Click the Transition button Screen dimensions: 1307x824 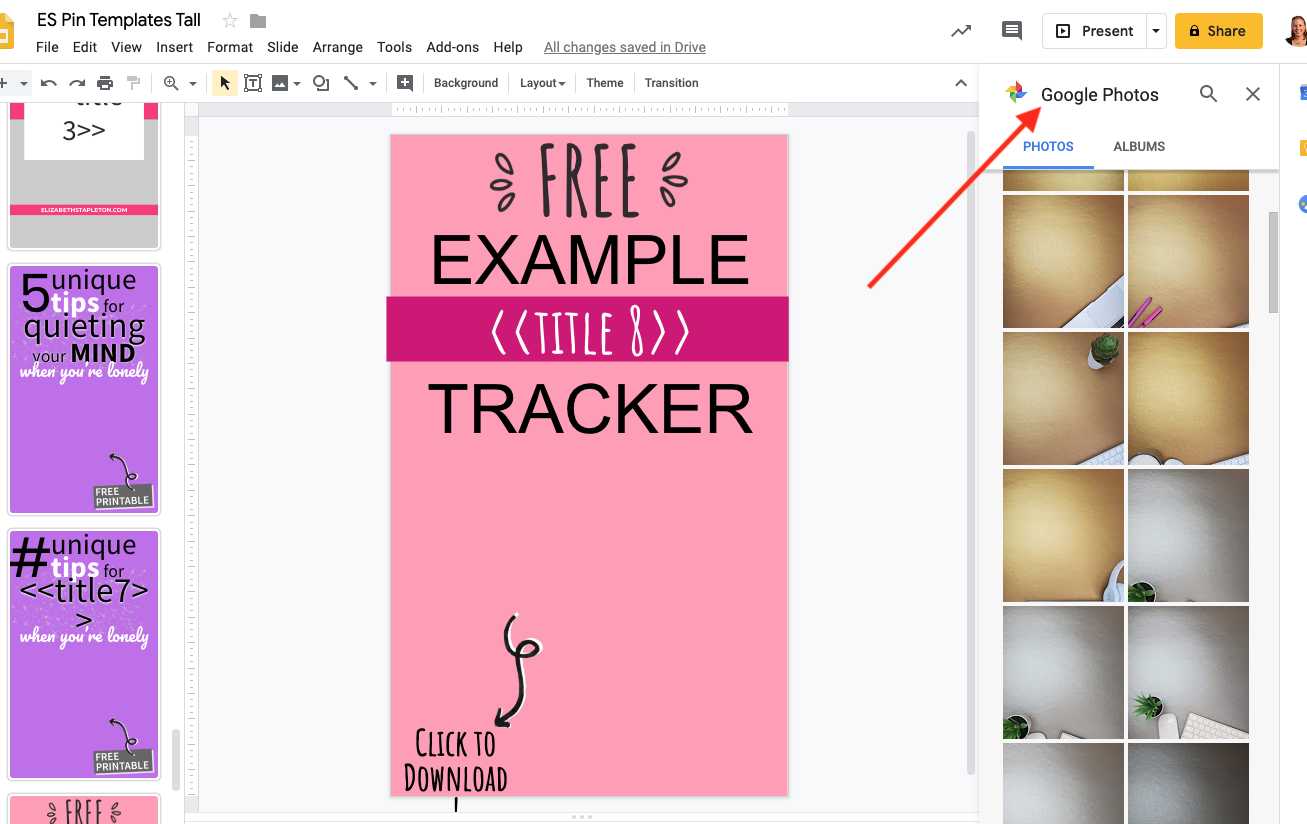(672, 83)
